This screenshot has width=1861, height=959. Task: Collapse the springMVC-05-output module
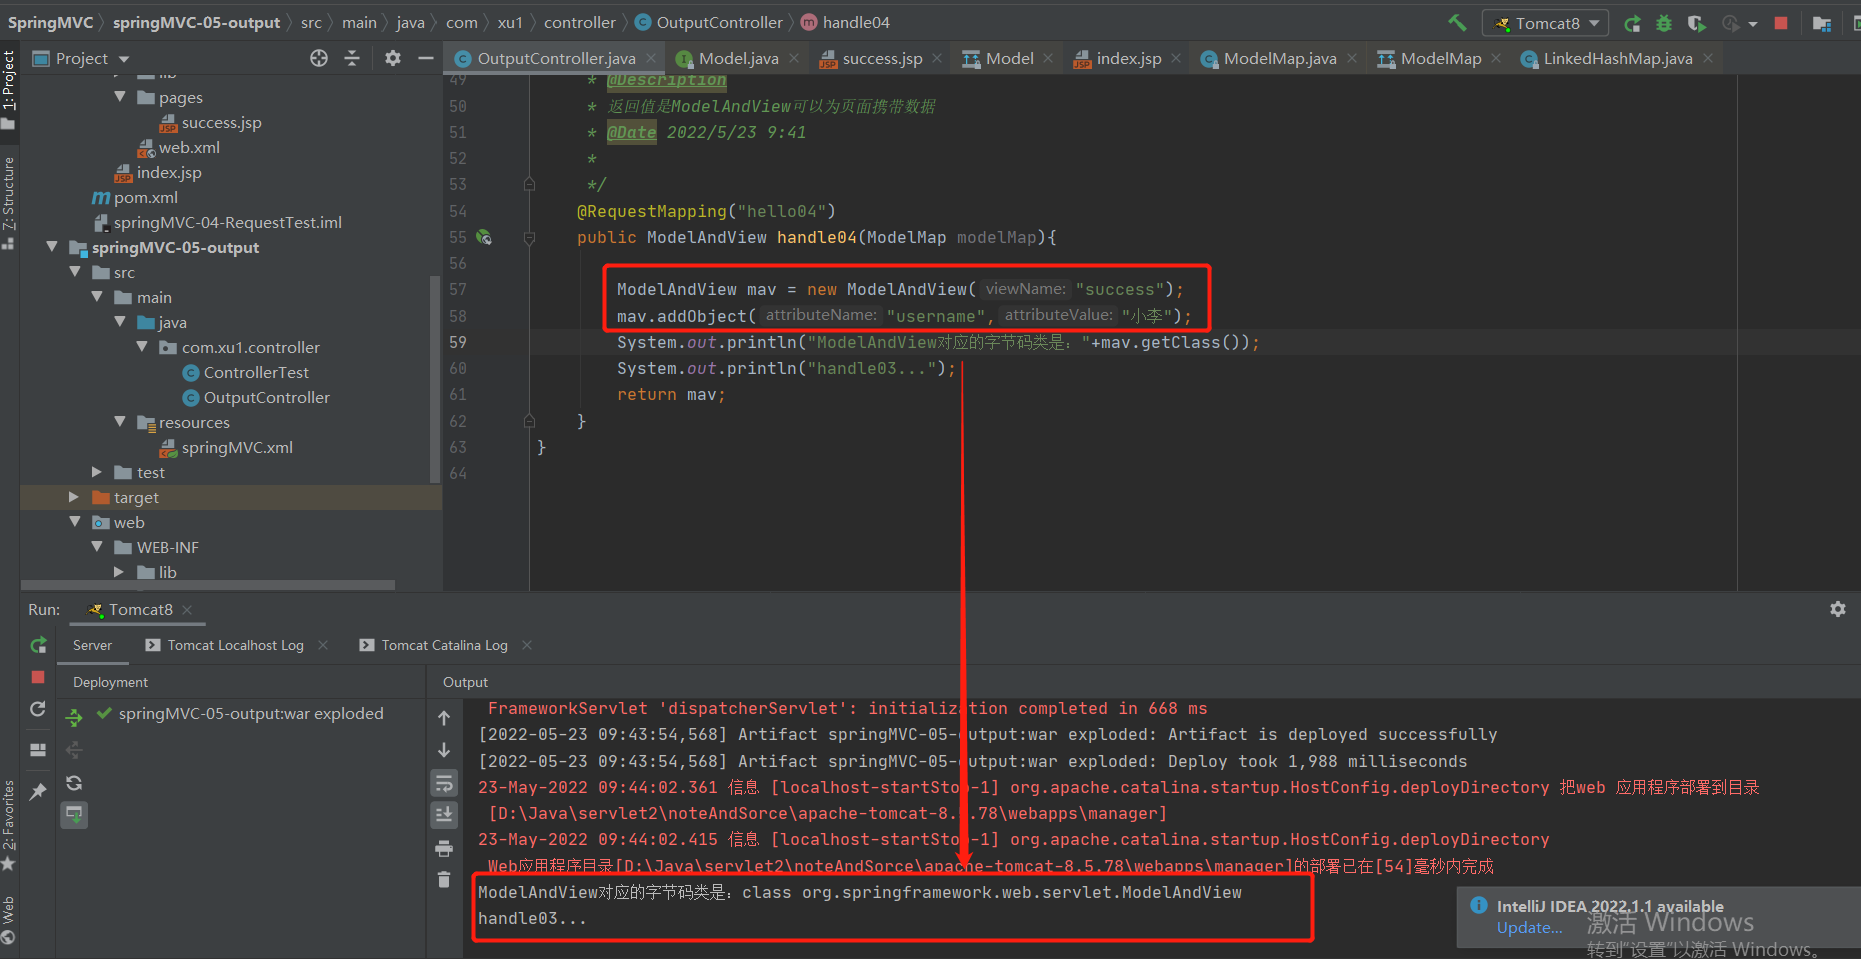tap(52, 246)
